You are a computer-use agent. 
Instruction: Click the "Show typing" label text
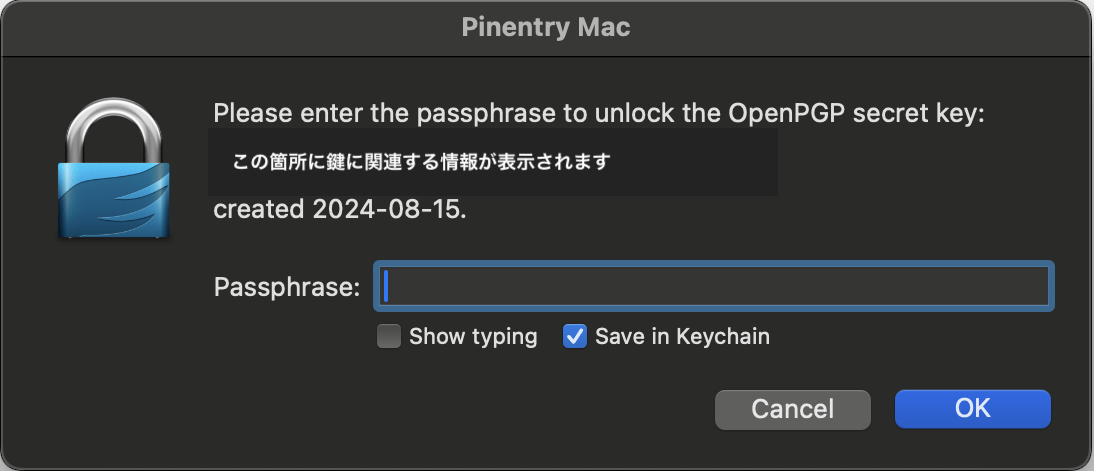(473, 337)
